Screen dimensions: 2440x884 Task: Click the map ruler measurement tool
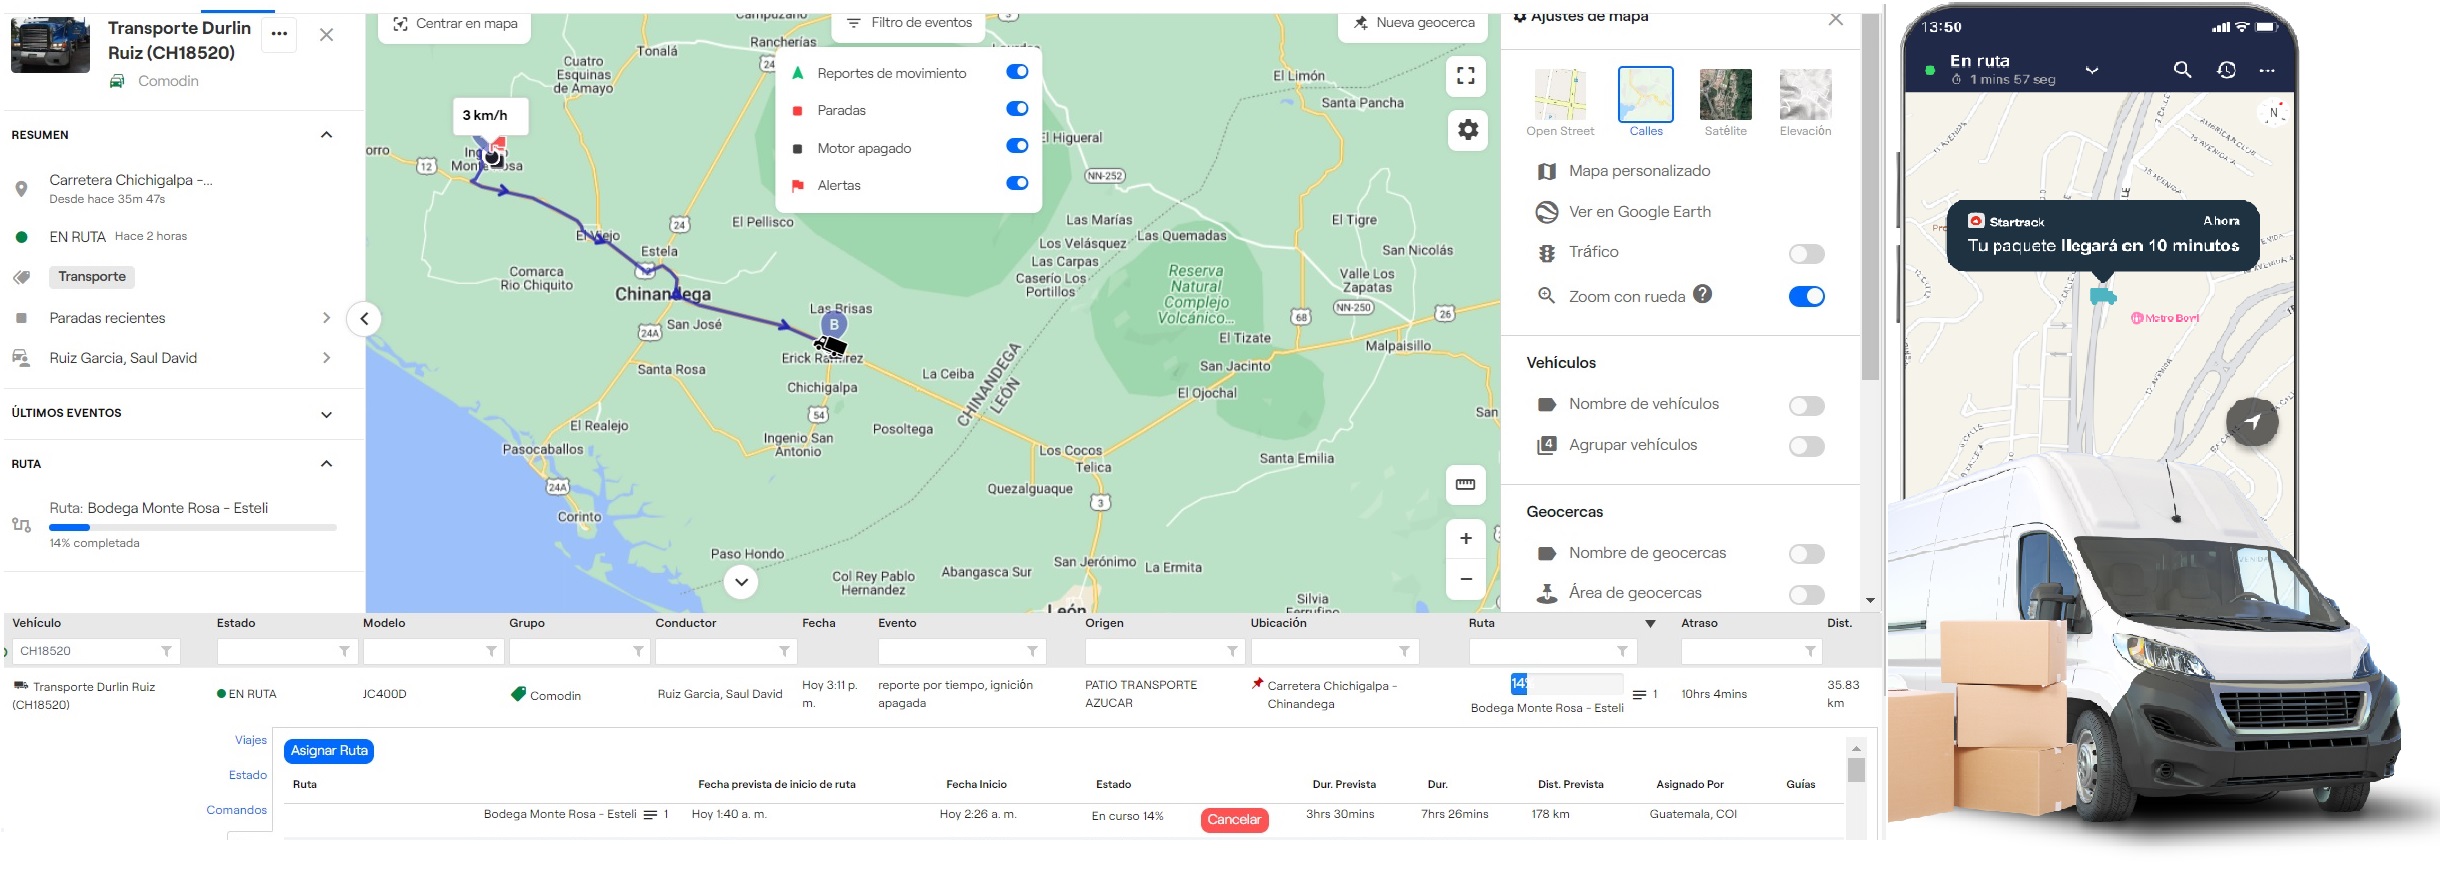pos(1465,485)
